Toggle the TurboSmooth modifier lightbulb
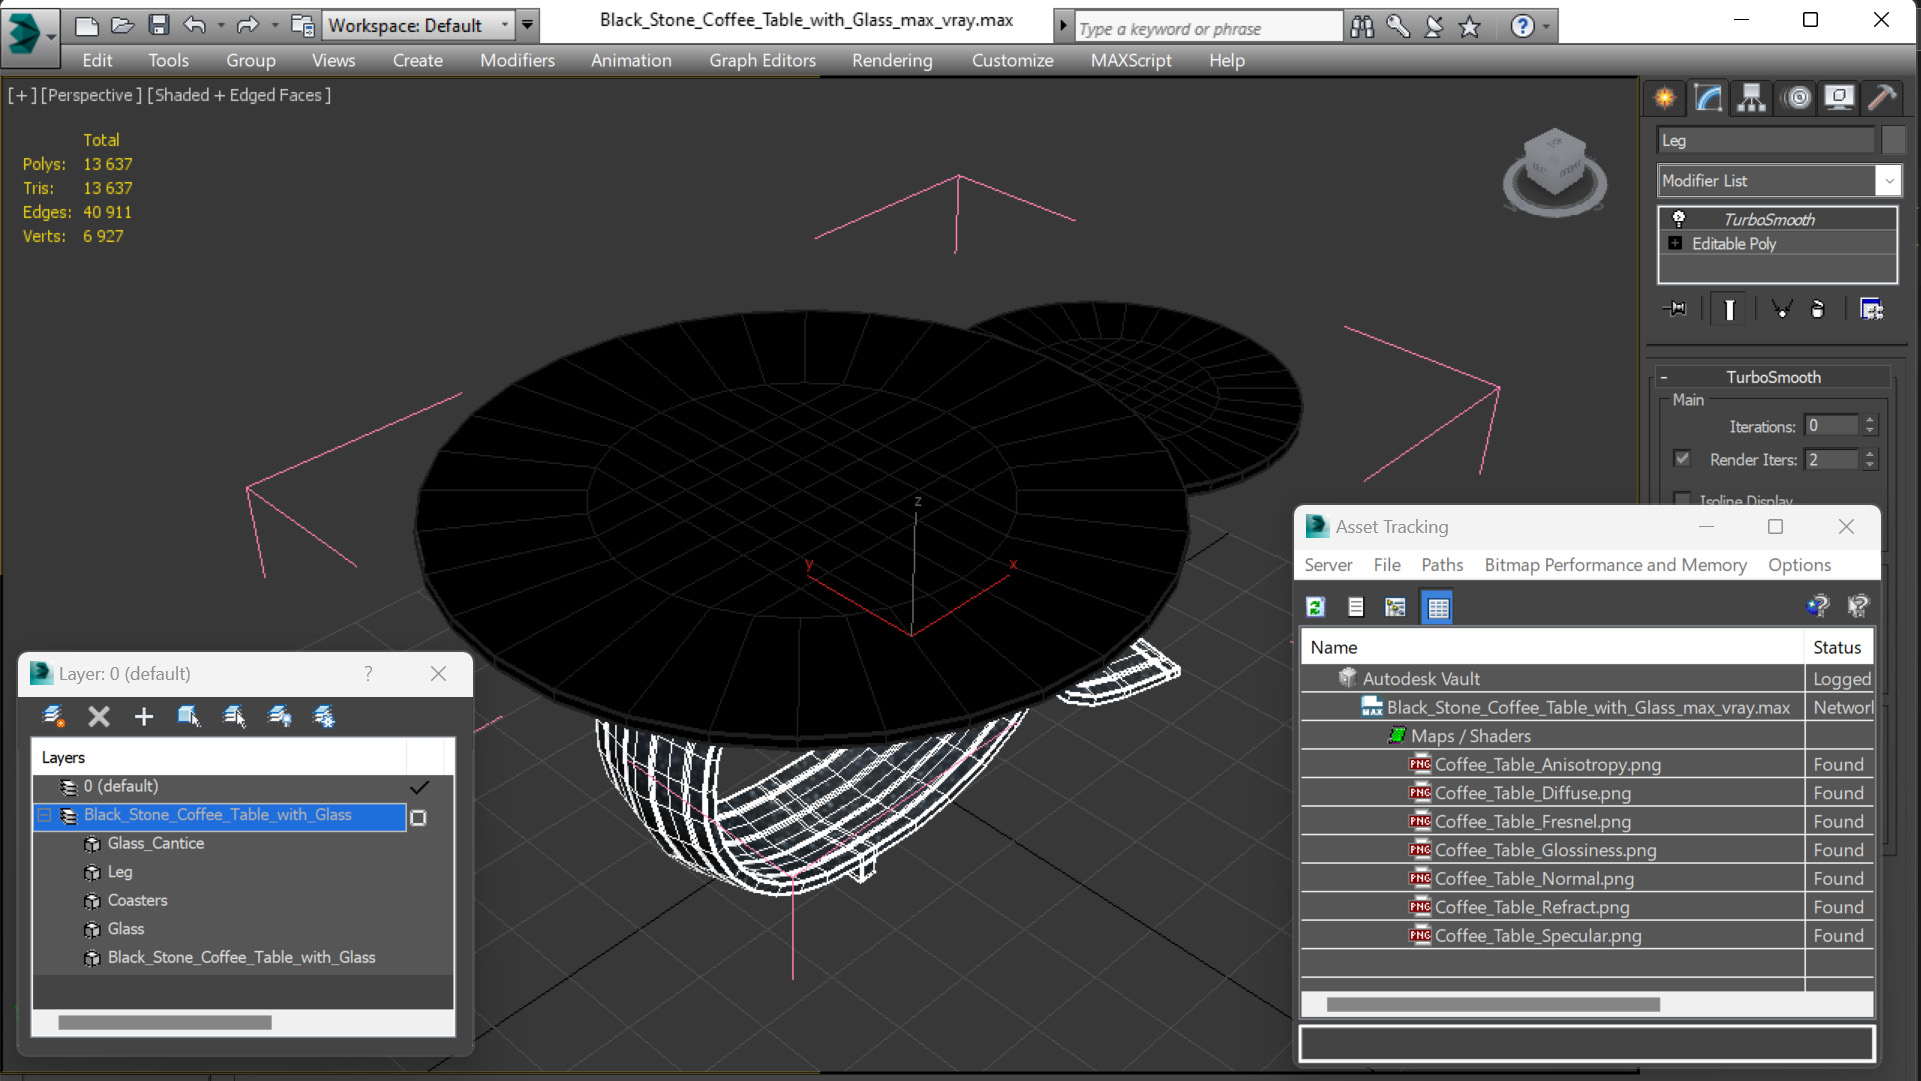This screenshot has width=1921, height=1081. tap(1679, 219)
